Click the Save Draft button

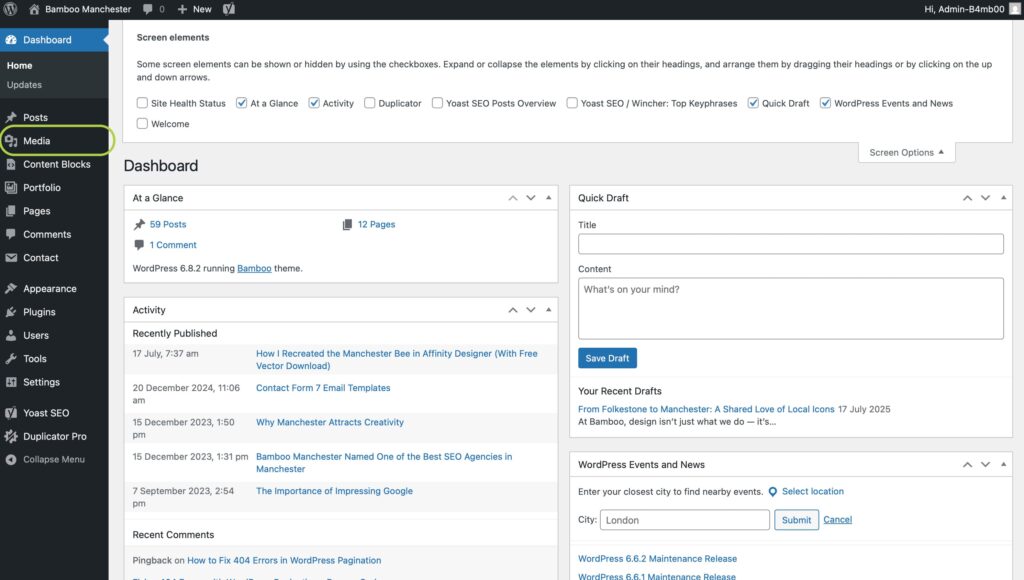(x=607, y=358)
